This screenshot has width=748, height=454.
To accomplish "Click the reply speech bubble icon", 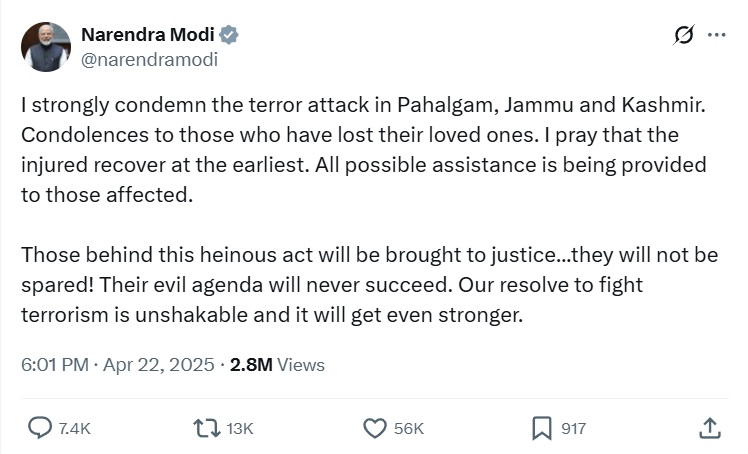I will [40, 428].
